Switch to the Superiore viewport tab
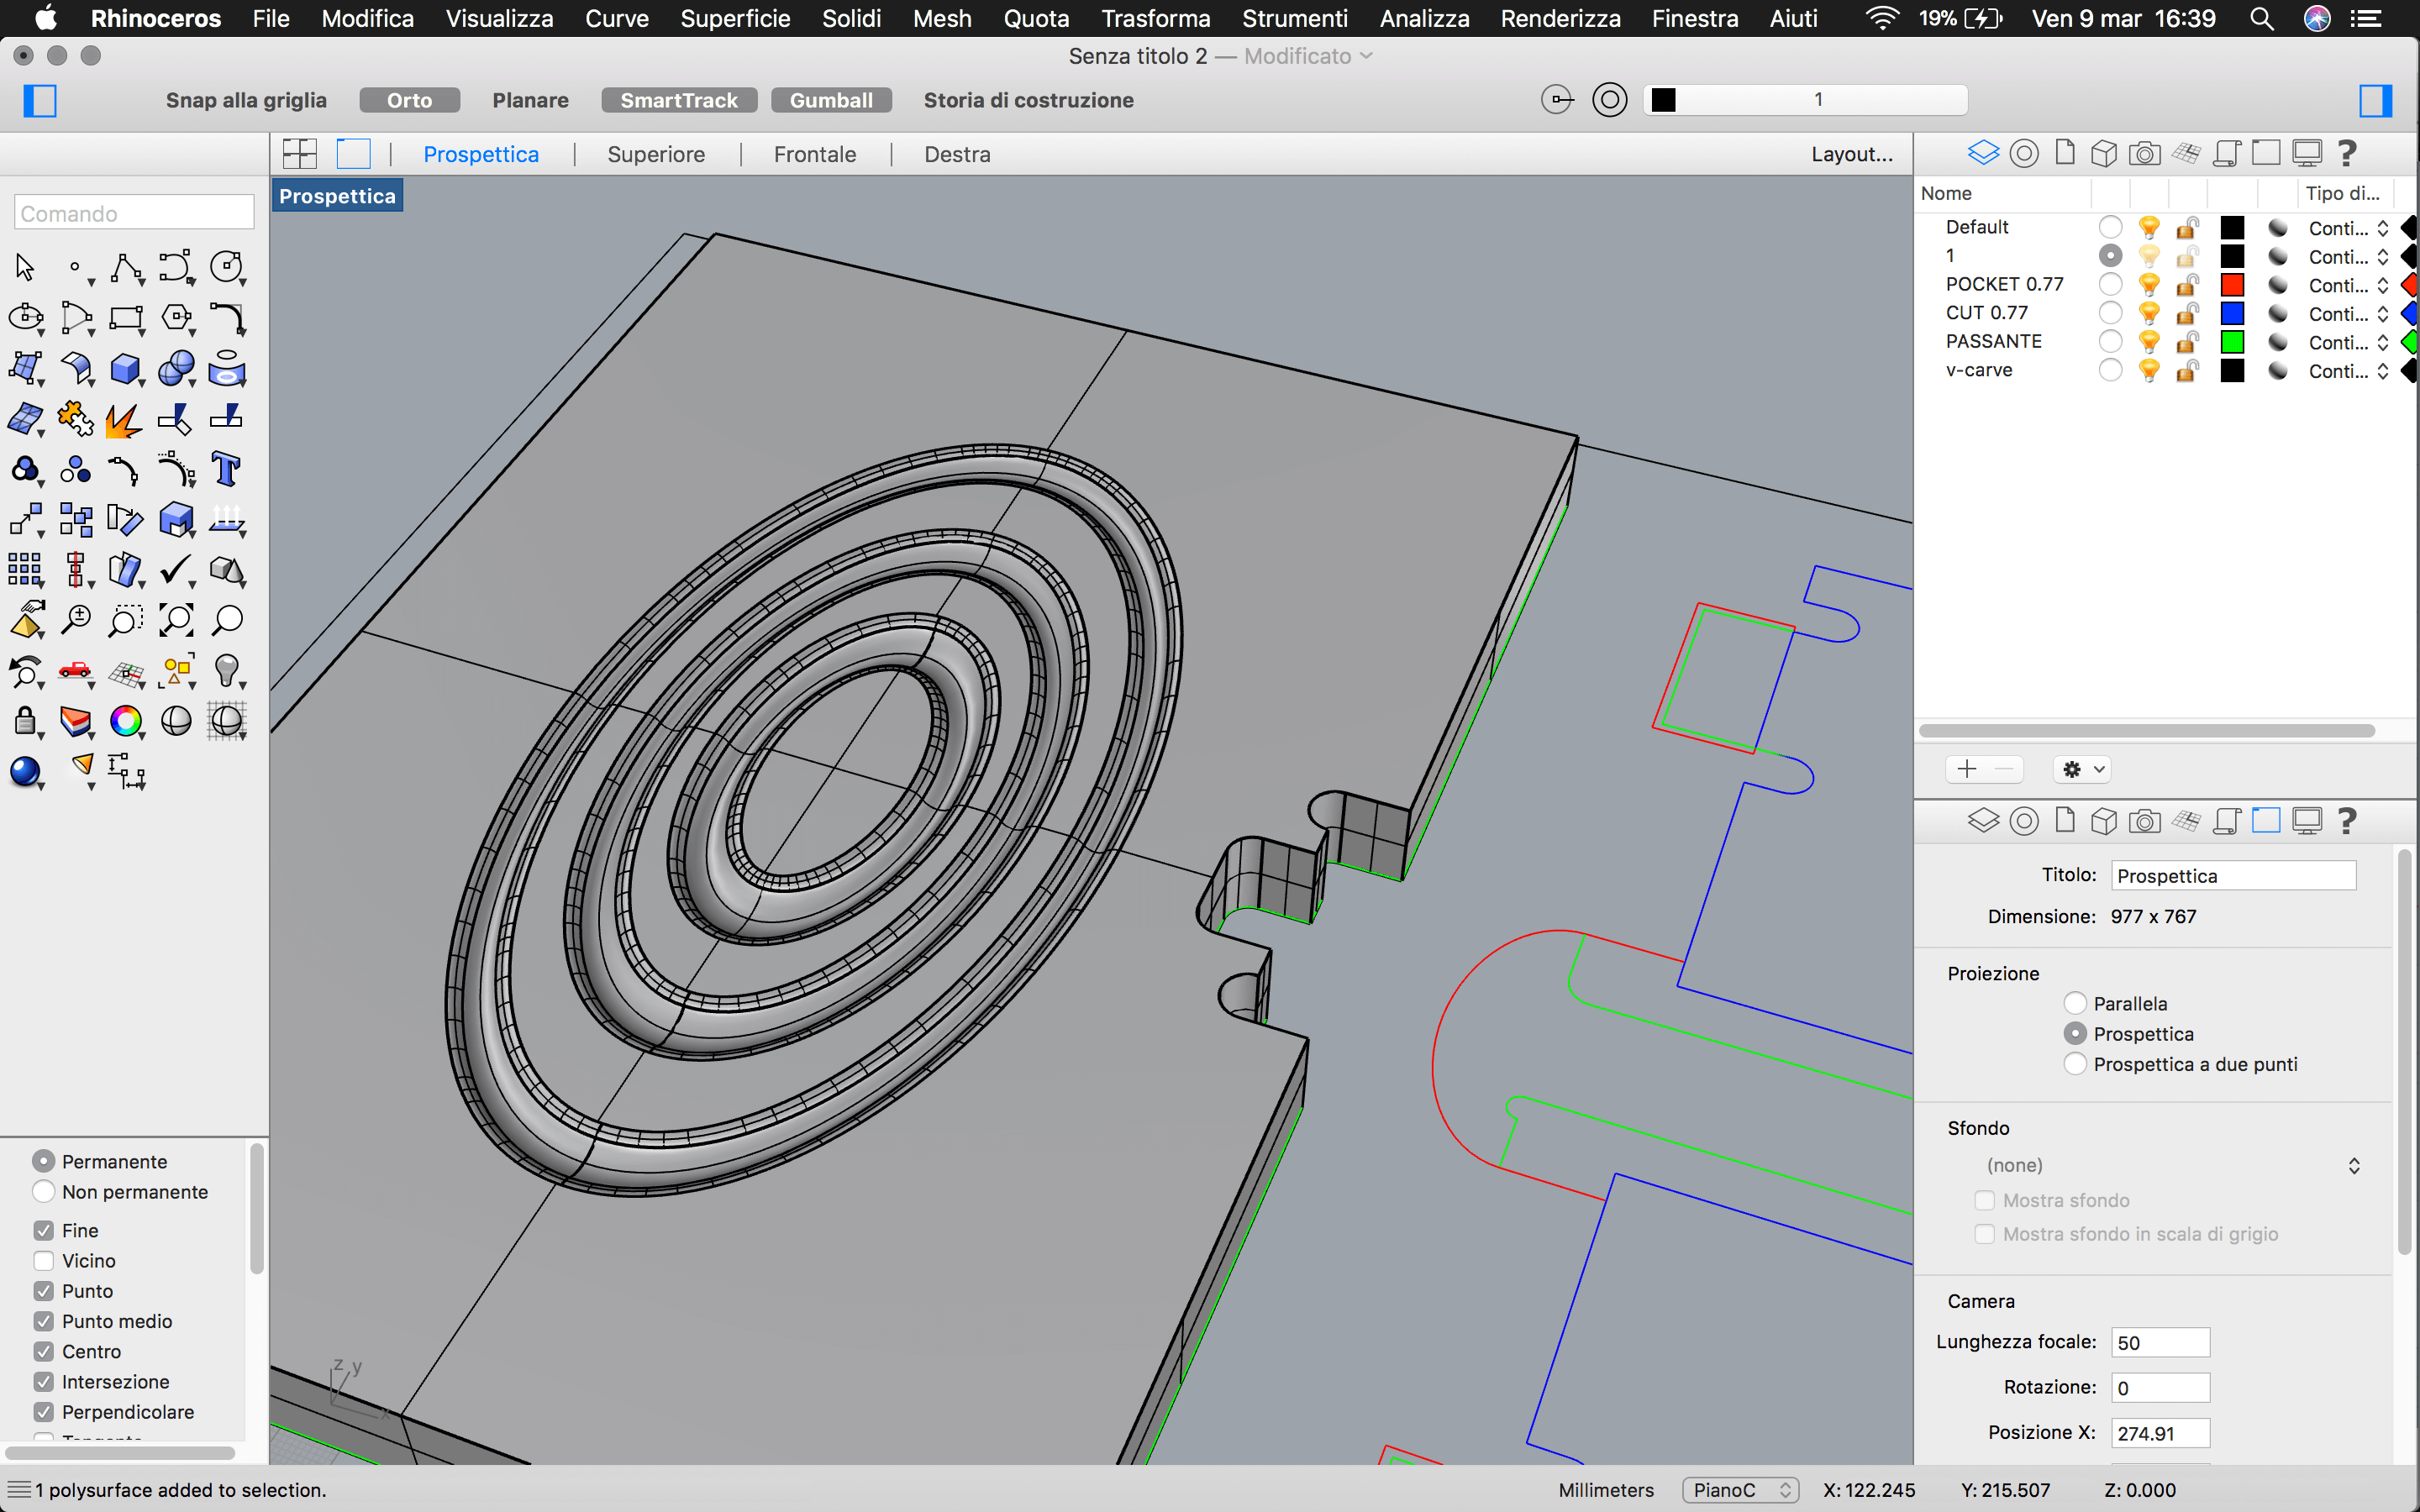This screenshot has height=1512, width=2420. [x=656, y=154]
